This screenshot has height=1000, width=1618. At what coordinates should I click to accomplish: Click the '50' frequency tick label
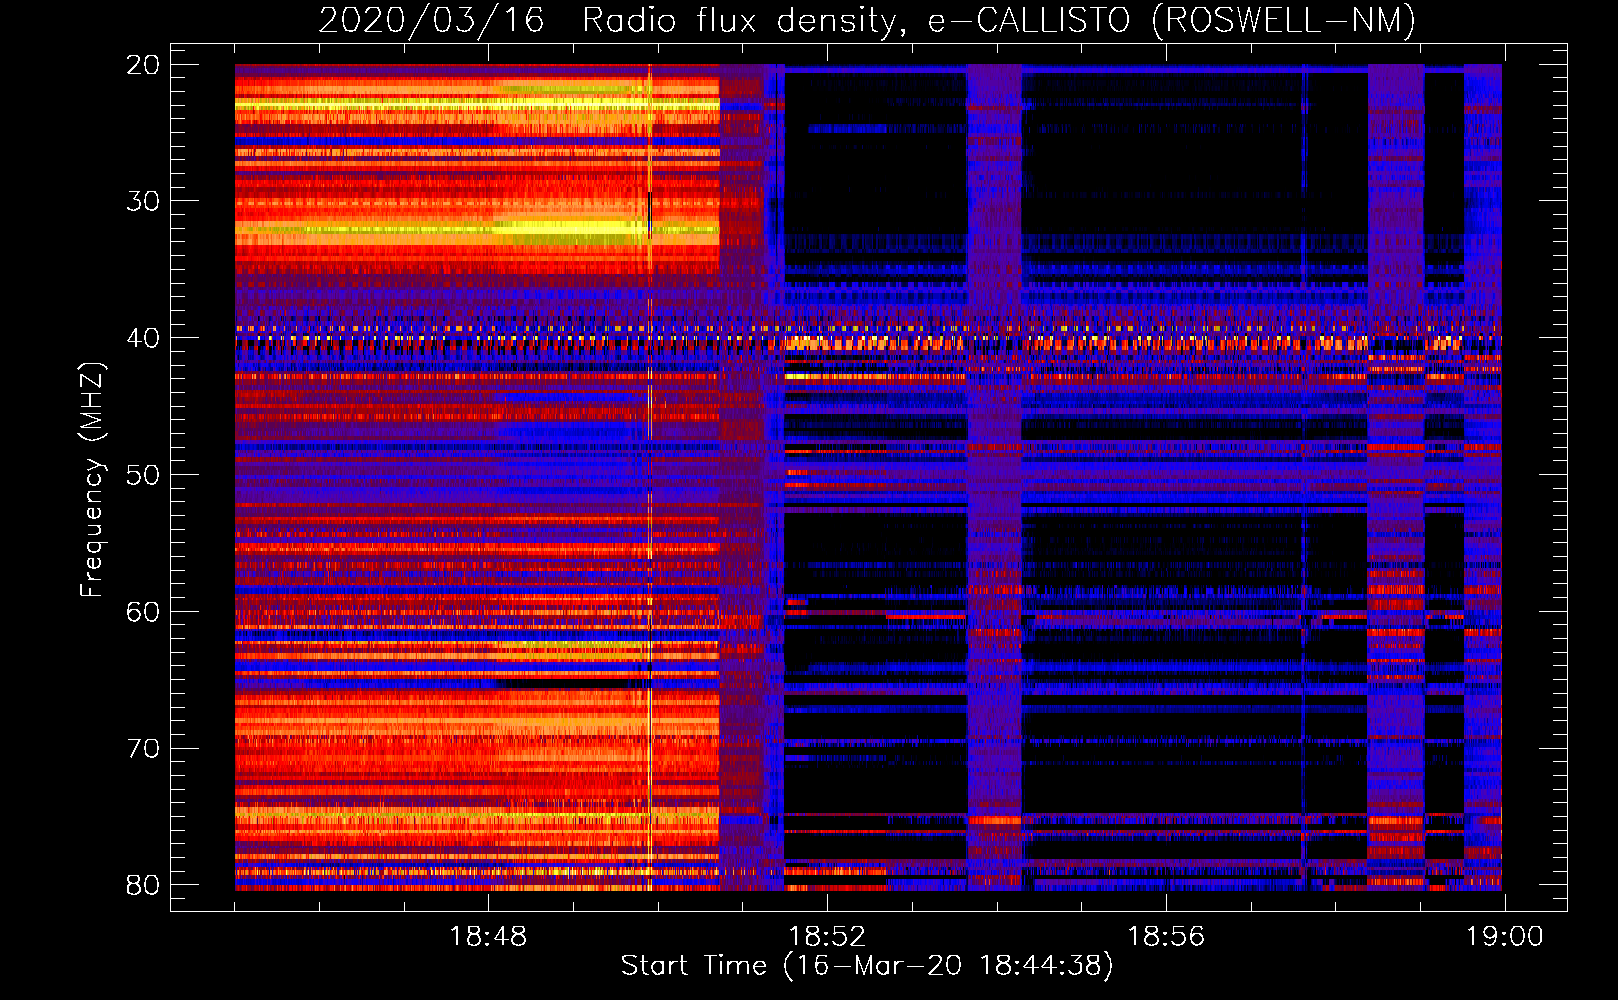pyautogui.click(x=143, y=474)
